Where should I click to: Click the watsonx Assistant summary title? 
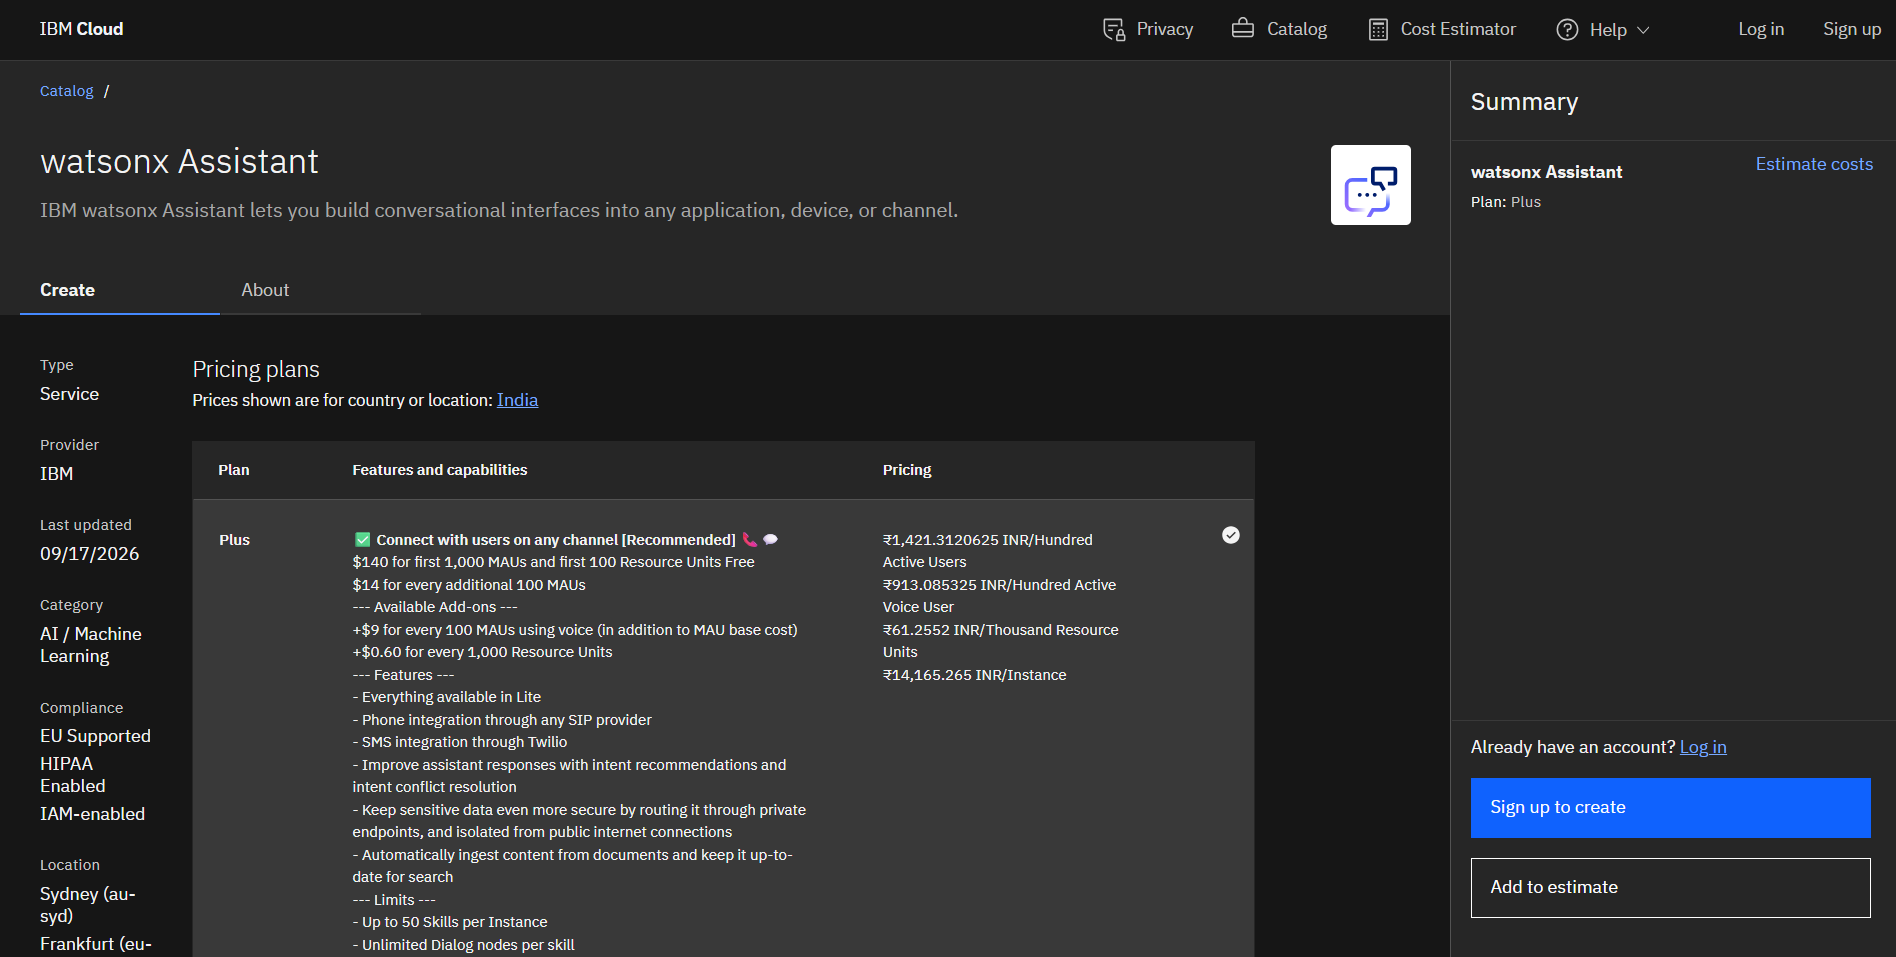(x=1546, y=172)
